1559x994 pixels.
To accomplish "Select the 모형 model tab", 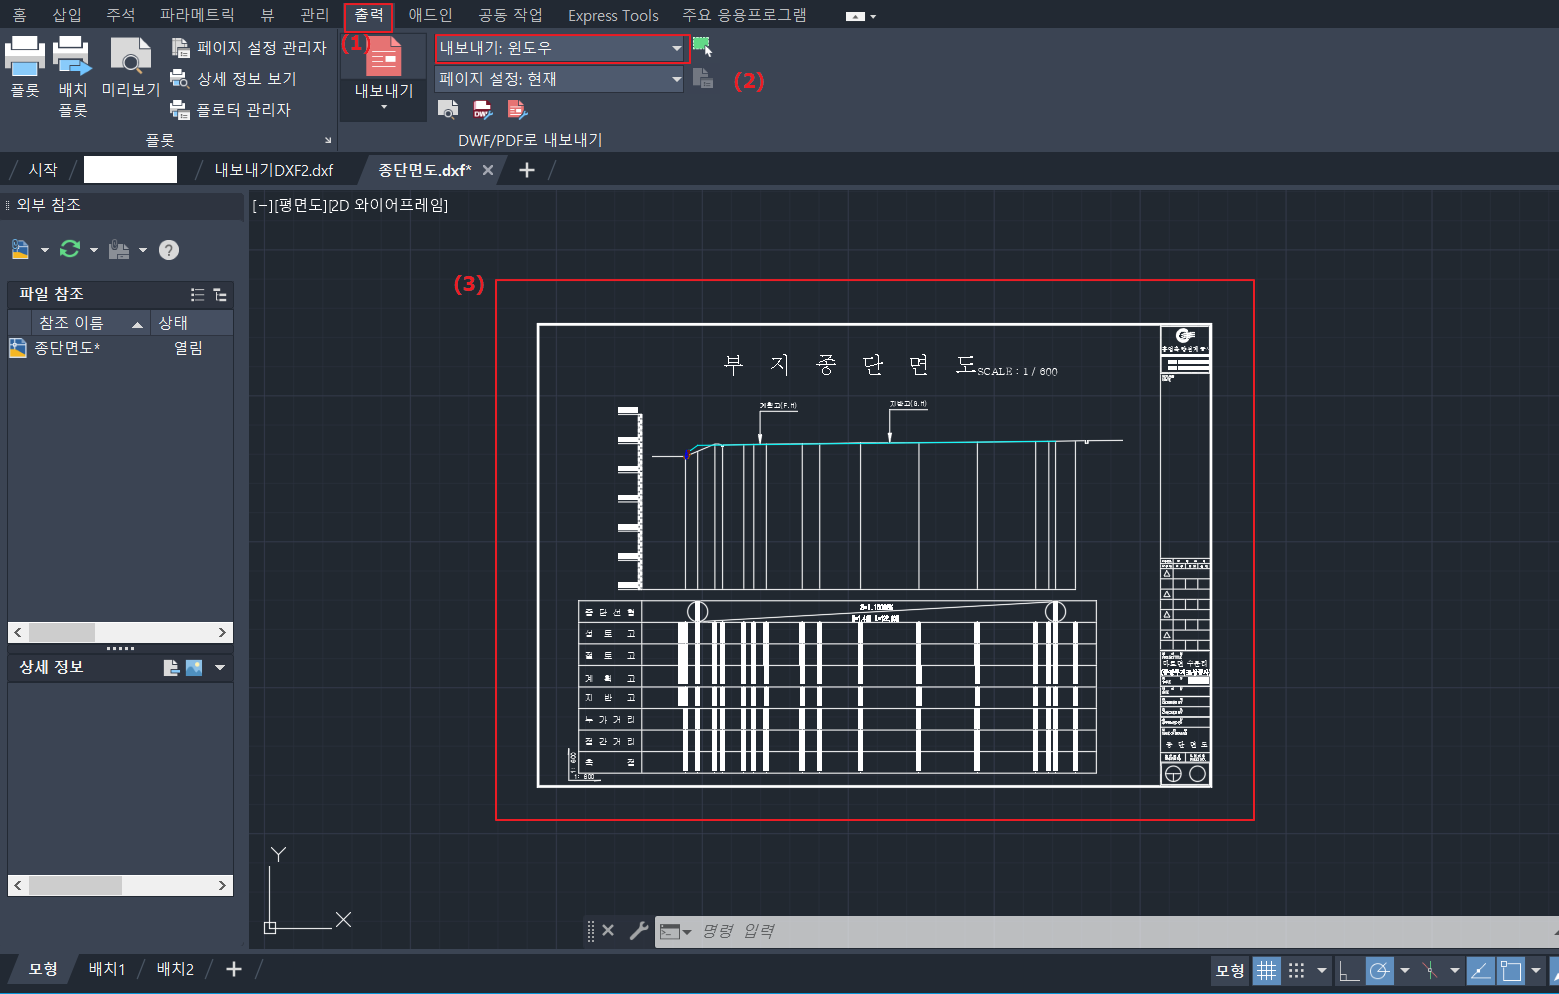I will click(x=43, y=969).
